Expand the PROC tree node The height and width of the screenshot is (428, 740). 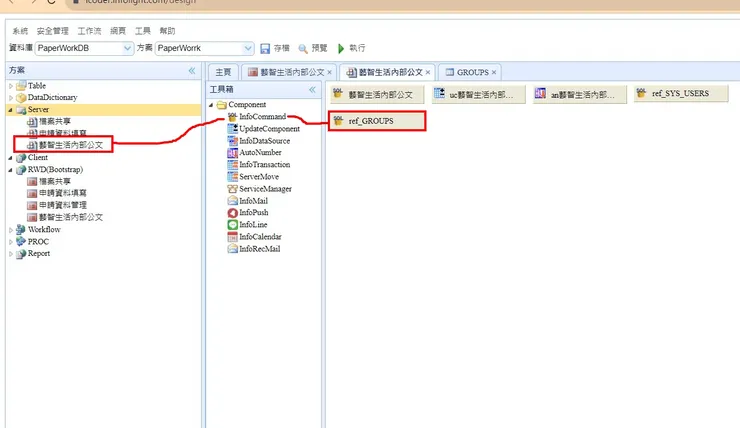coord(11,242)
